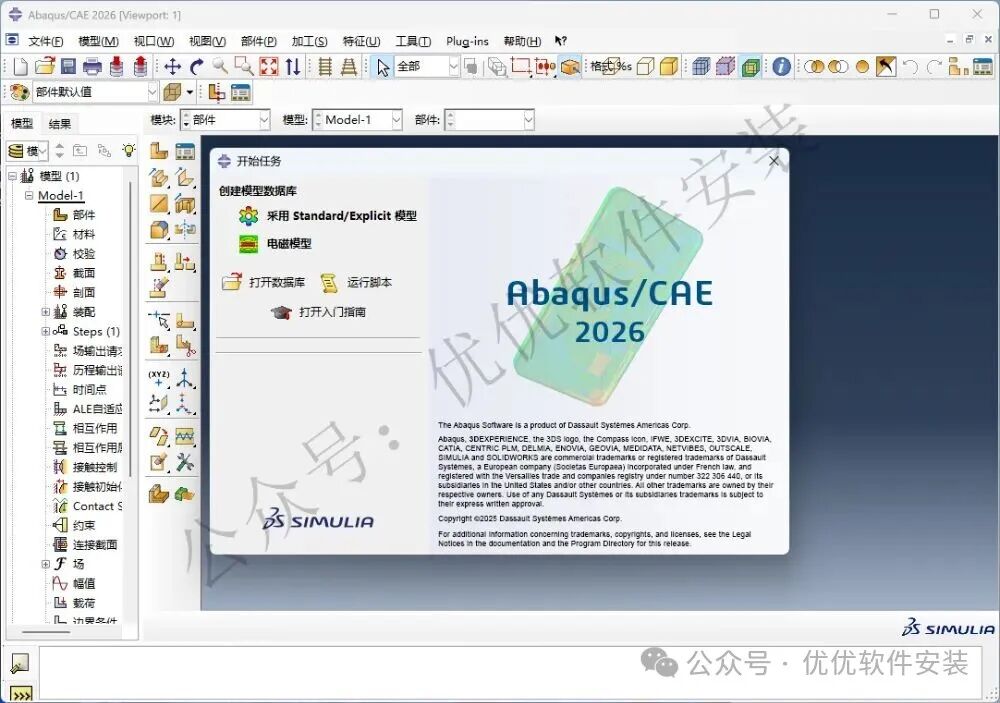Click the light bulb icon in the model tree toolbar
Image resolution: width=1000 pixels, height=703 pixels.
pyautogui.click(x=129, y=151)
